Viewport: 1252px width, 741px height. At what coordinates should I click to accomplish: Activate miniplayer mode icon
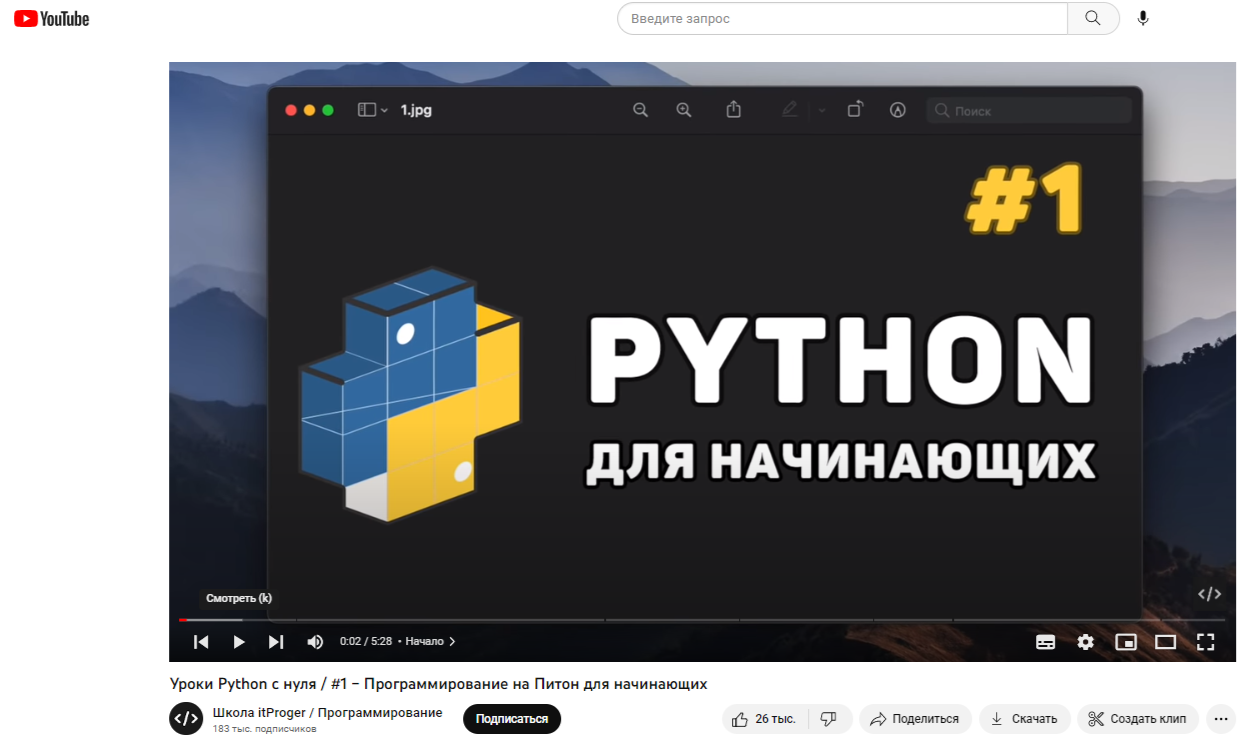click(x=1126, y=641)
